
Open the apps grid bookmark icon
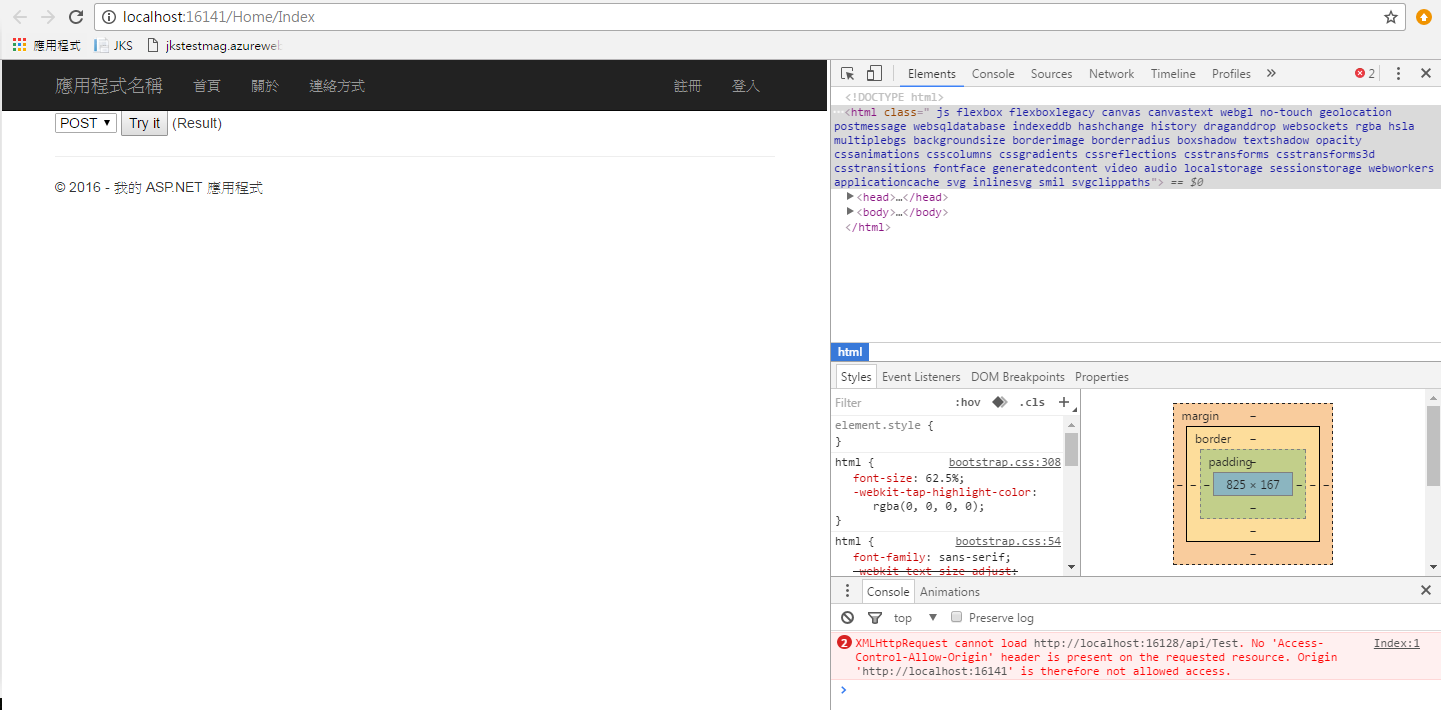point(19,45)
